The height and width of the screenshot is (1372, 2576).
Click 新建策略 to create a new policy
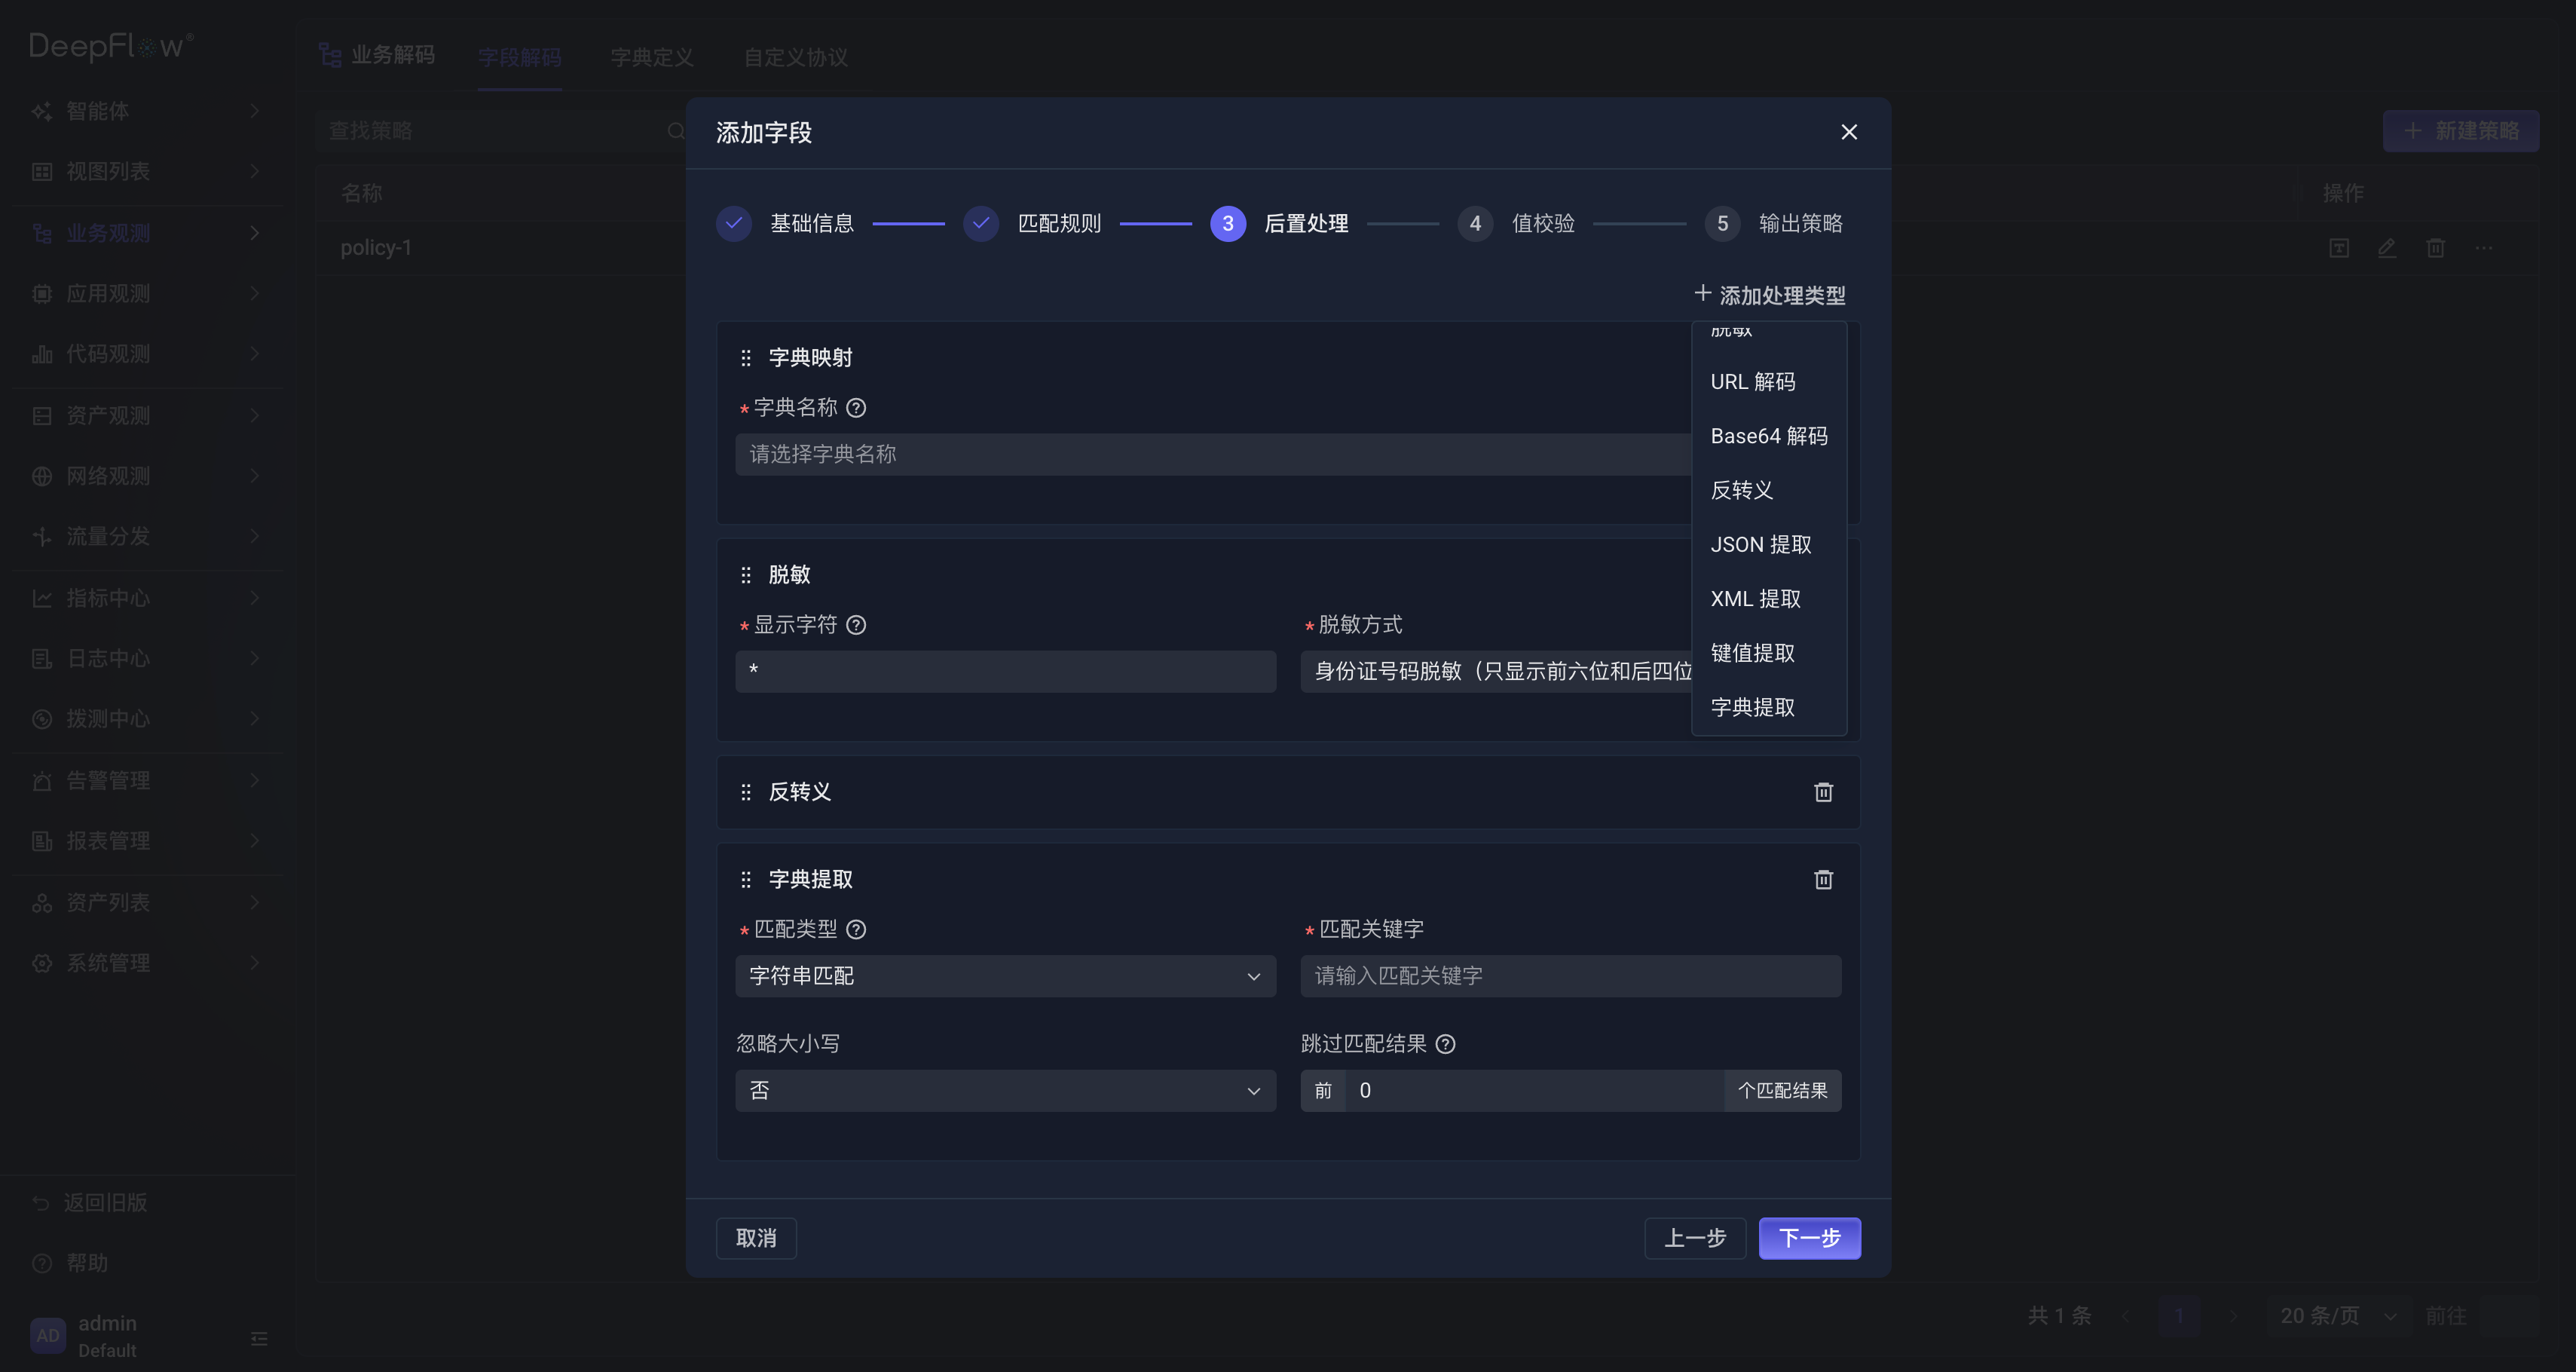point(2461,130)
